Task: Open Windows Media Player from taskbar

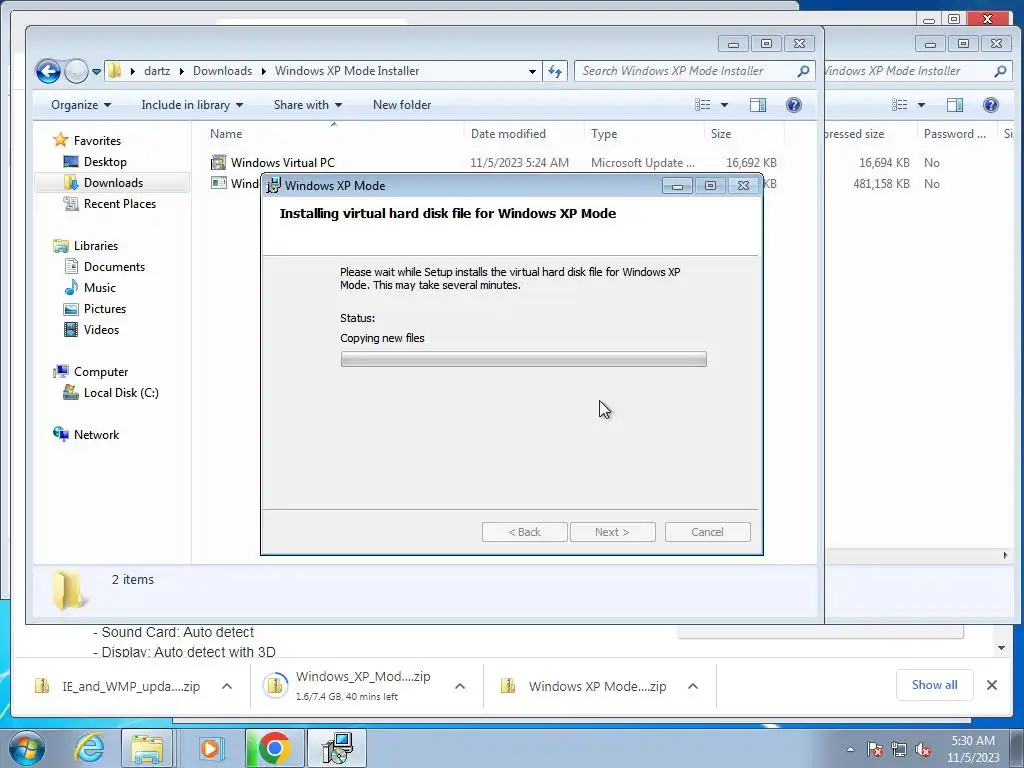Action: tap(210, 748)
